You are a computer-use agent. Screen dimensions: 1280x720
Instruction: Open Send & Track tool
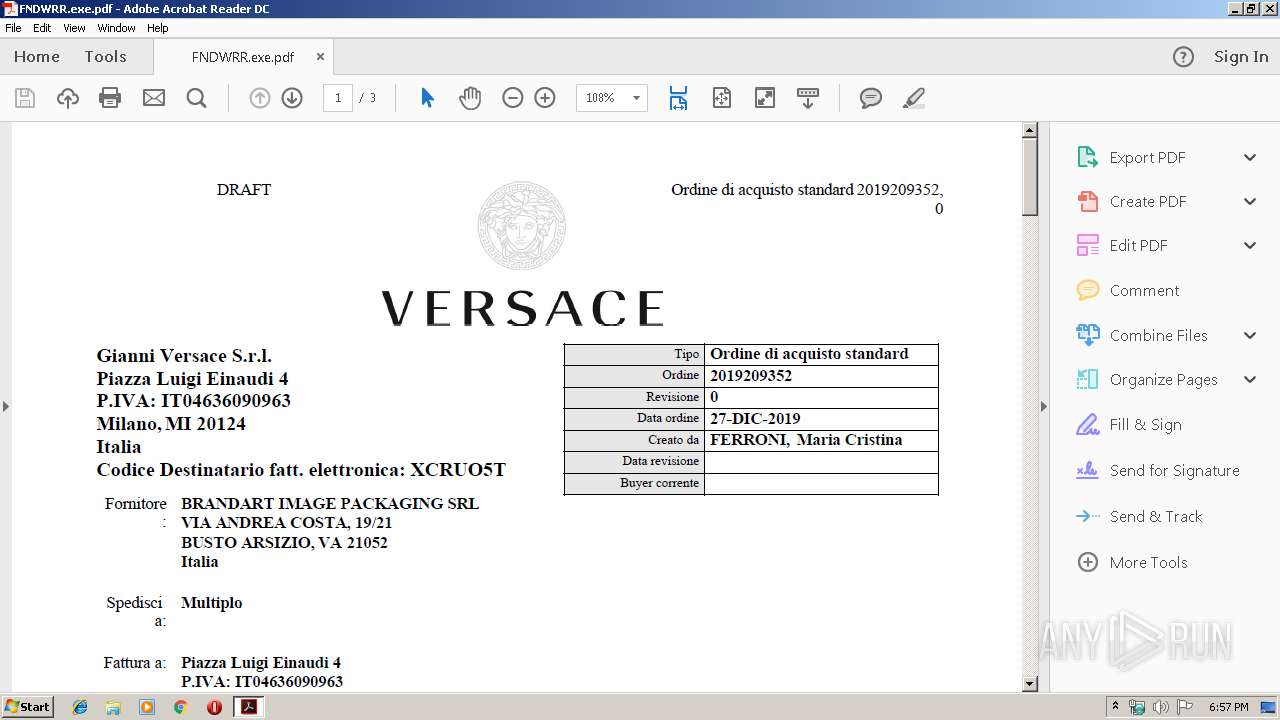[x=1139, y=516]
